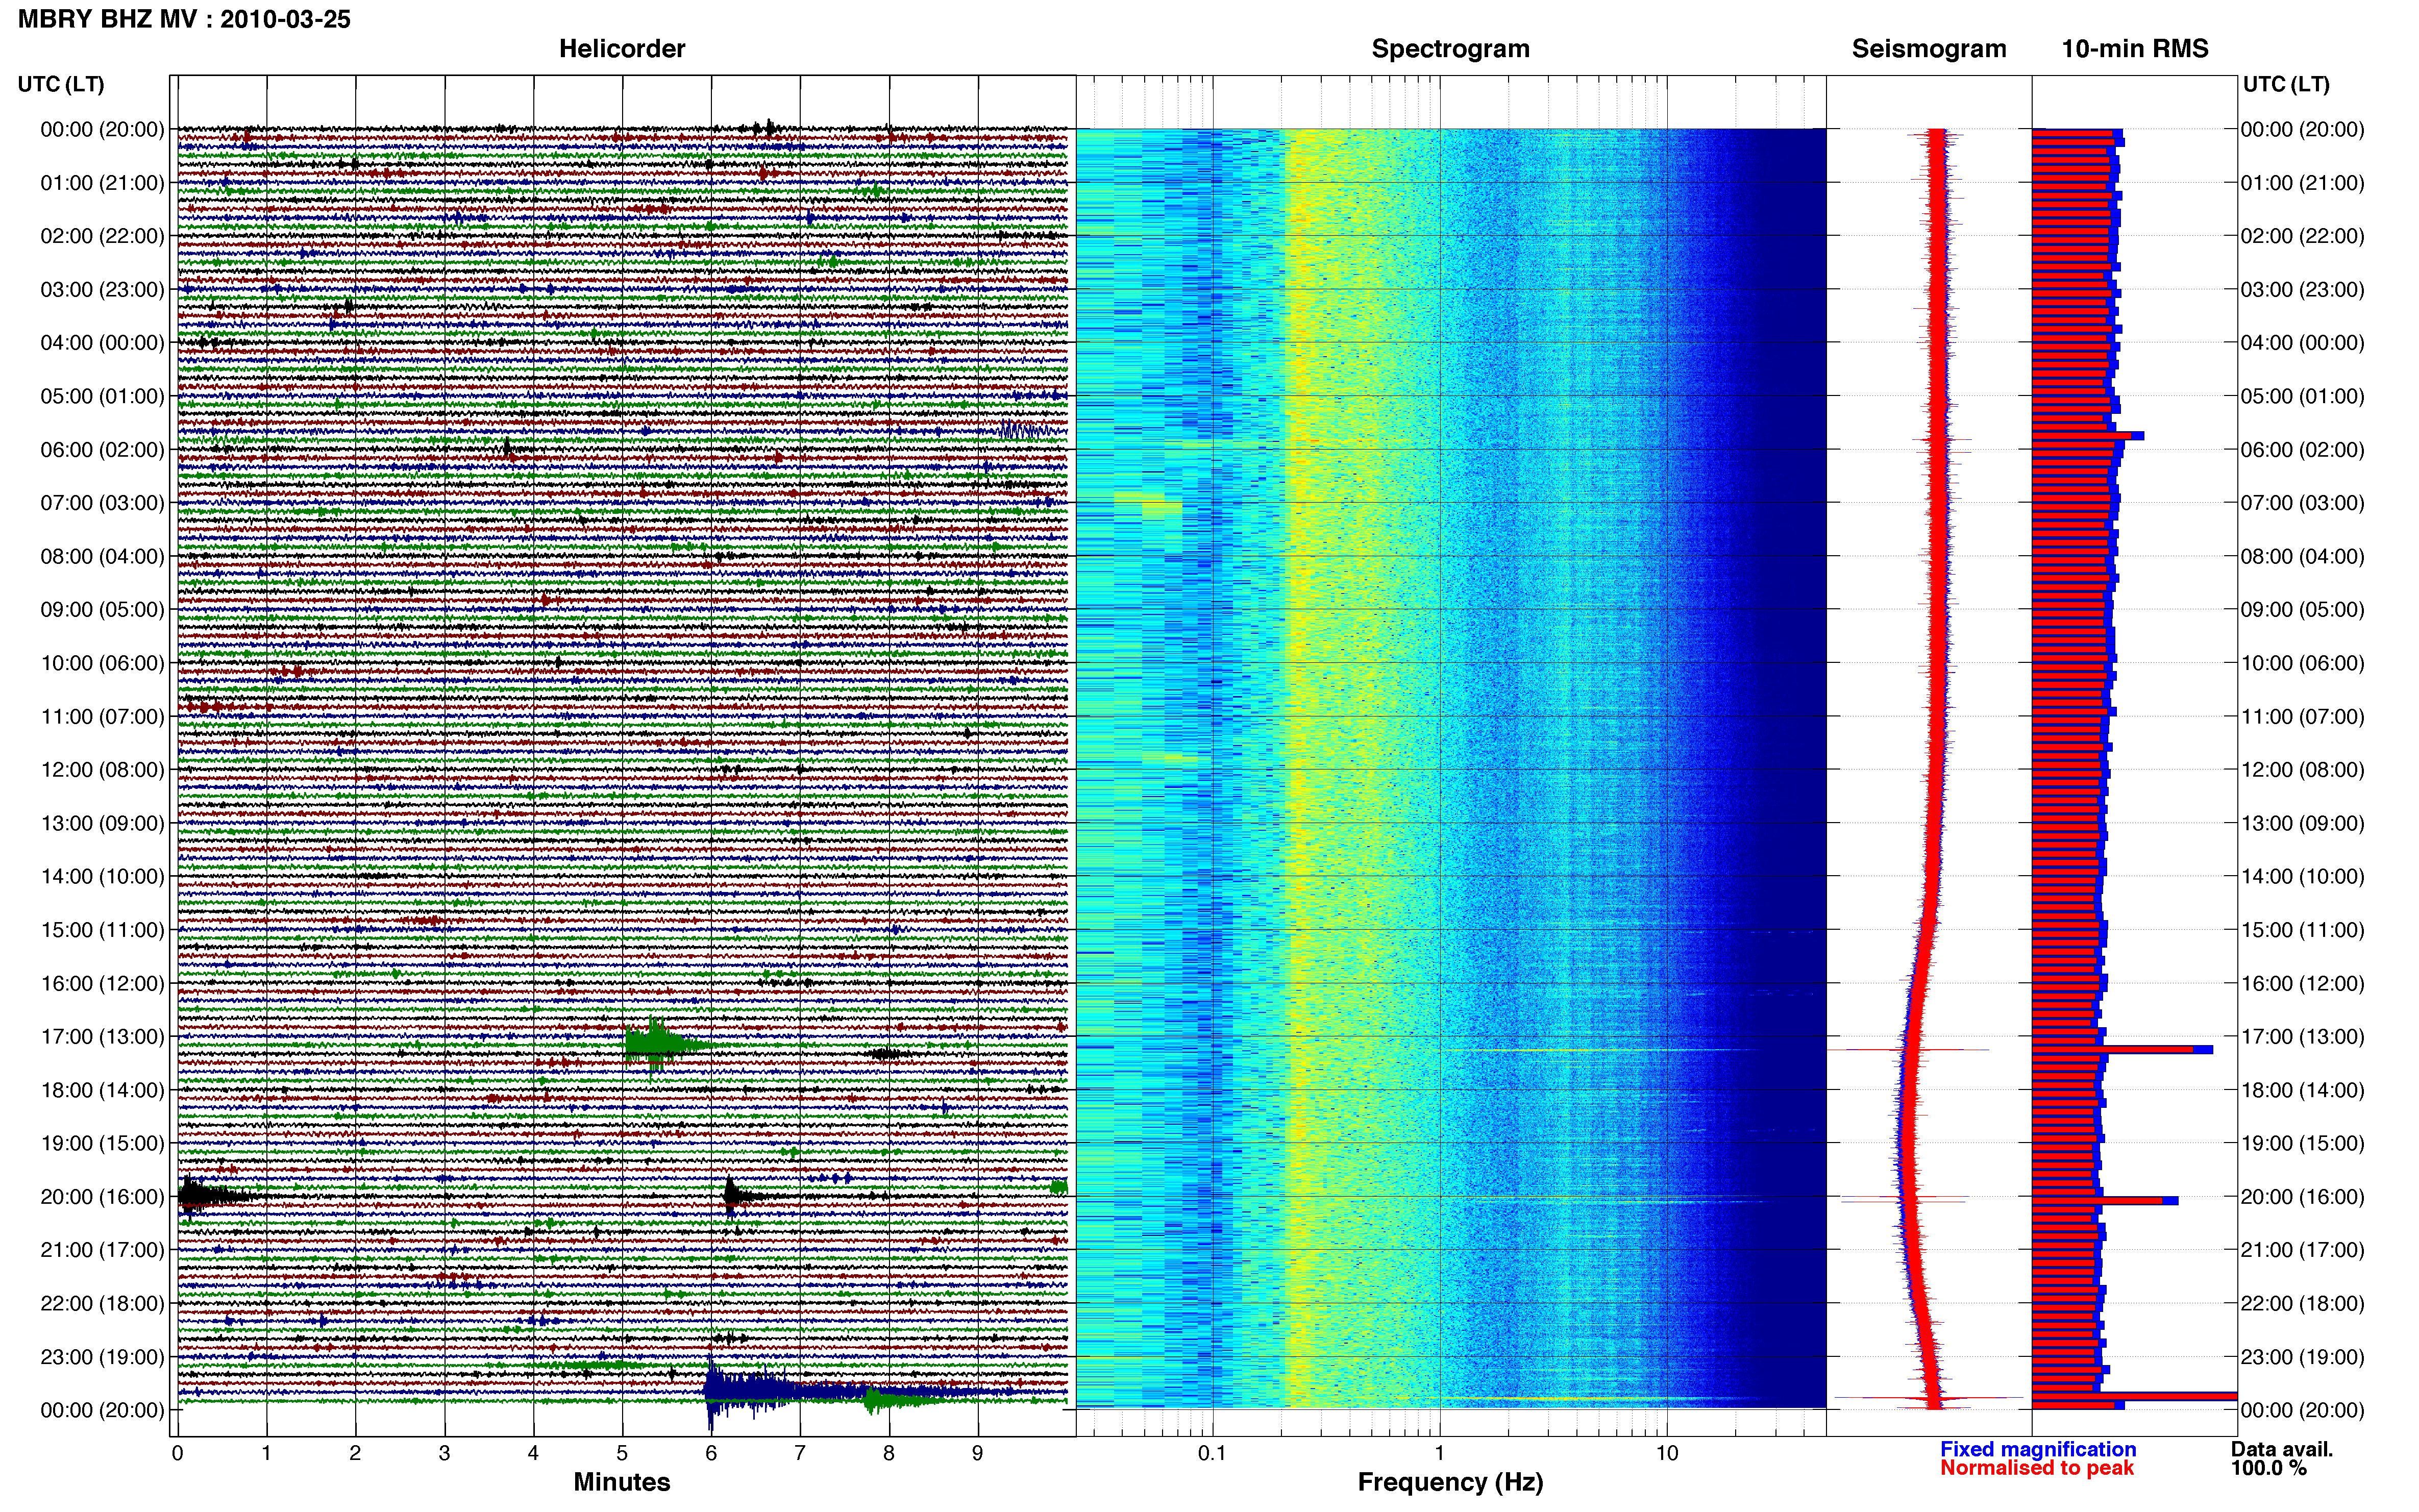Click the blue oscillation near 05:49
Viewport: 2419px width, 1512px height.
tap(1025, 431)
